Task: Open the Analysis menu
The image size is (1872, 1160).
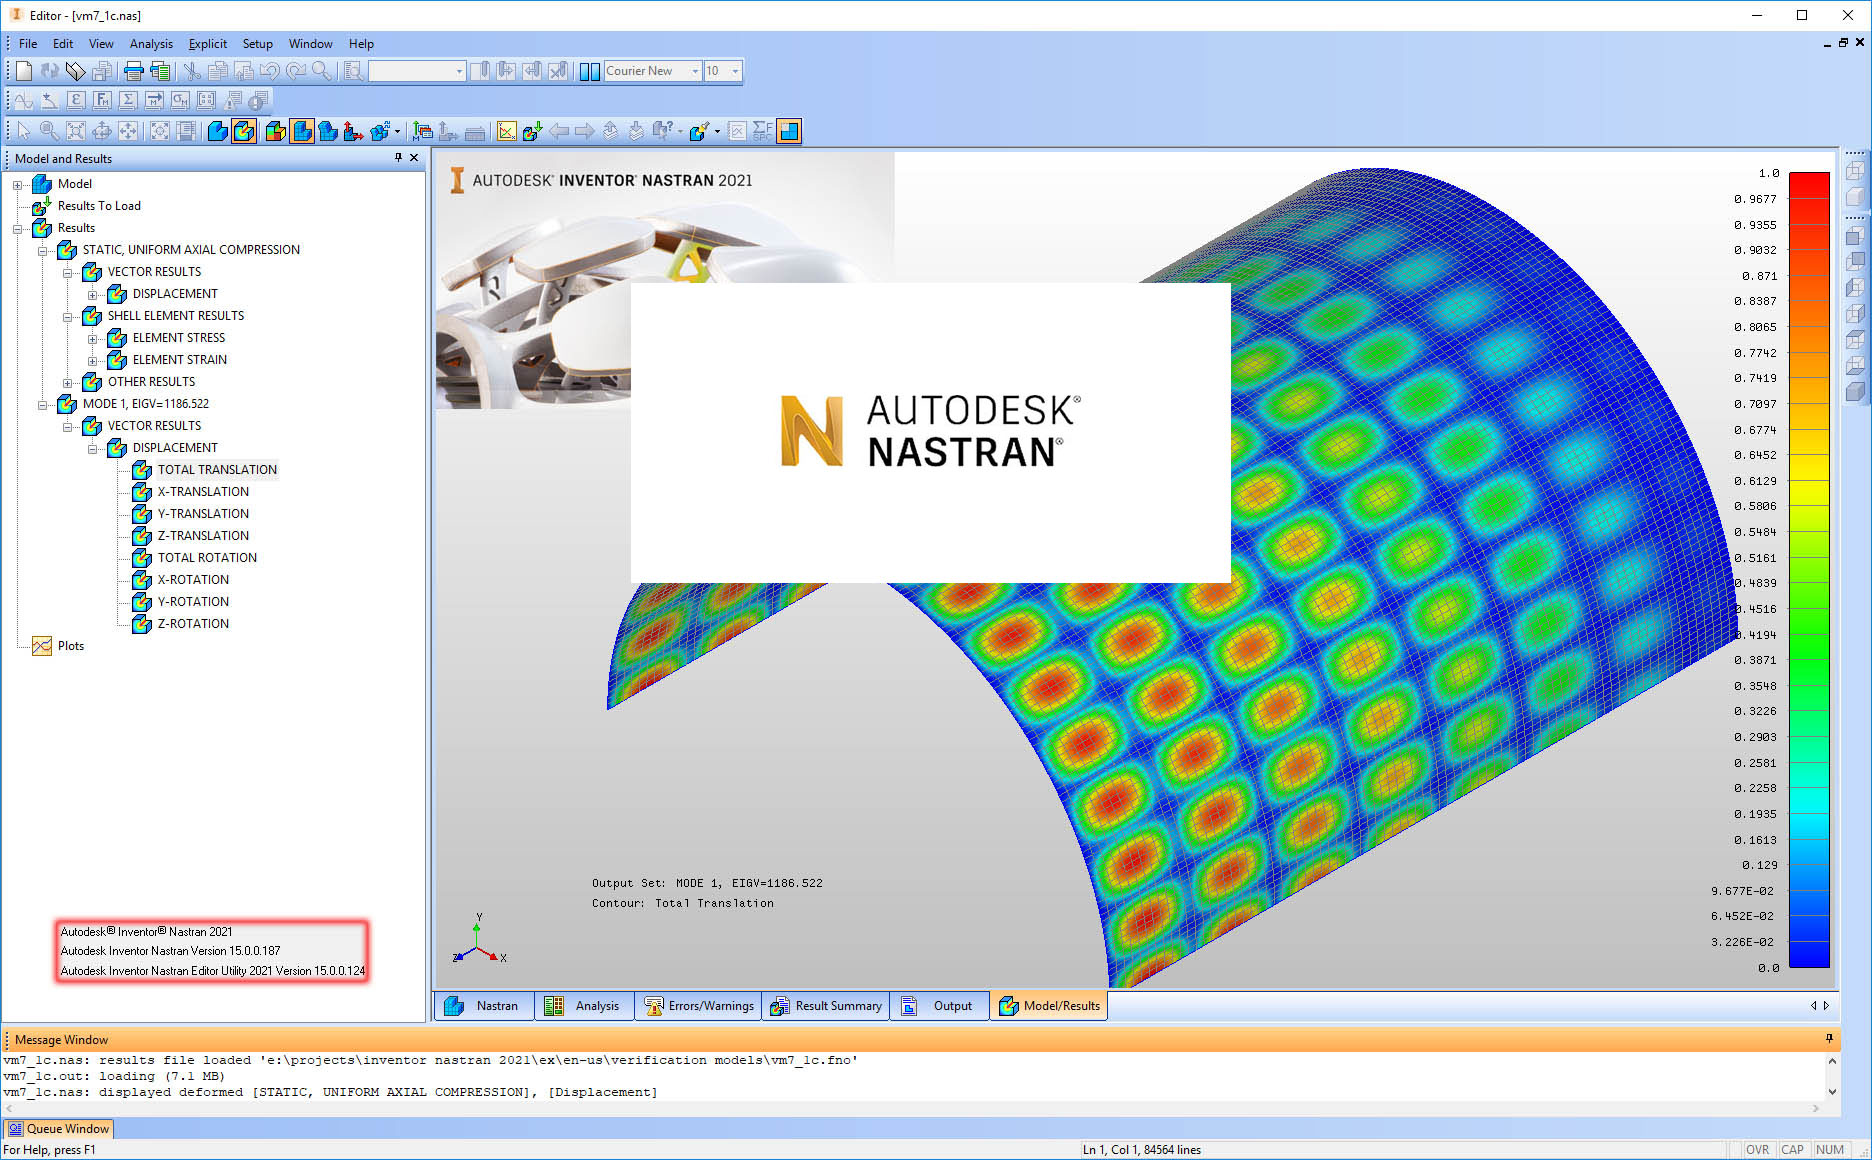Action: tap(151, 44)
